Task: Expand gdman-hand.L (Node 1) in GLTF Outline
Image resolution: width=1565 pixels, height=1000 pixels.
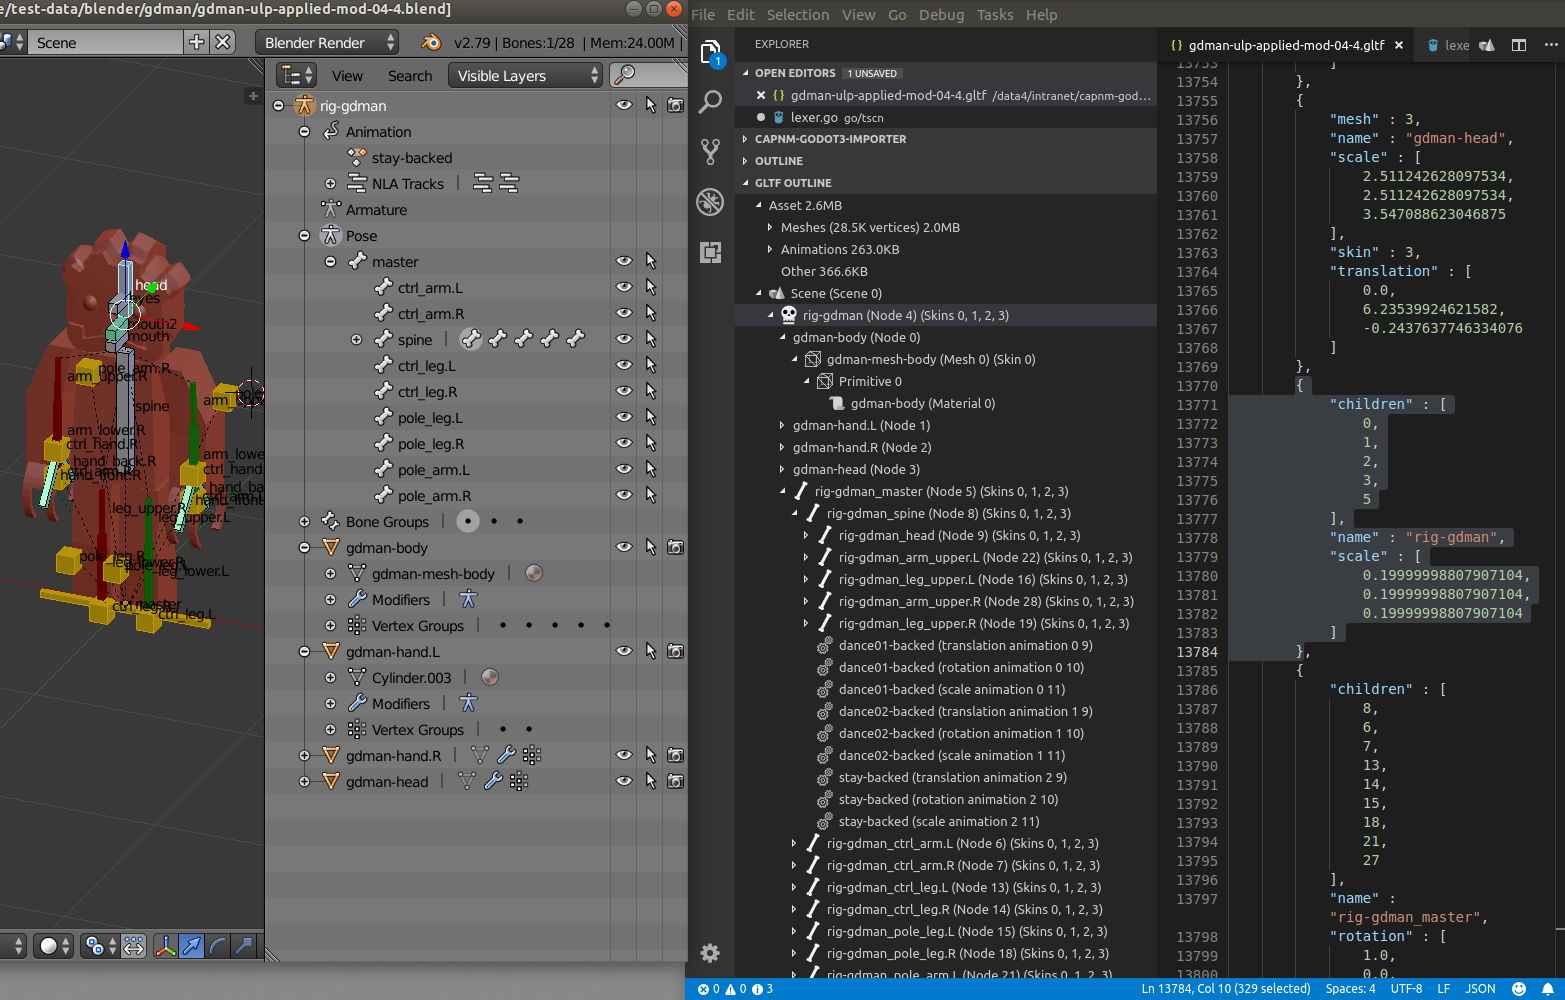Action: point(783,425)
